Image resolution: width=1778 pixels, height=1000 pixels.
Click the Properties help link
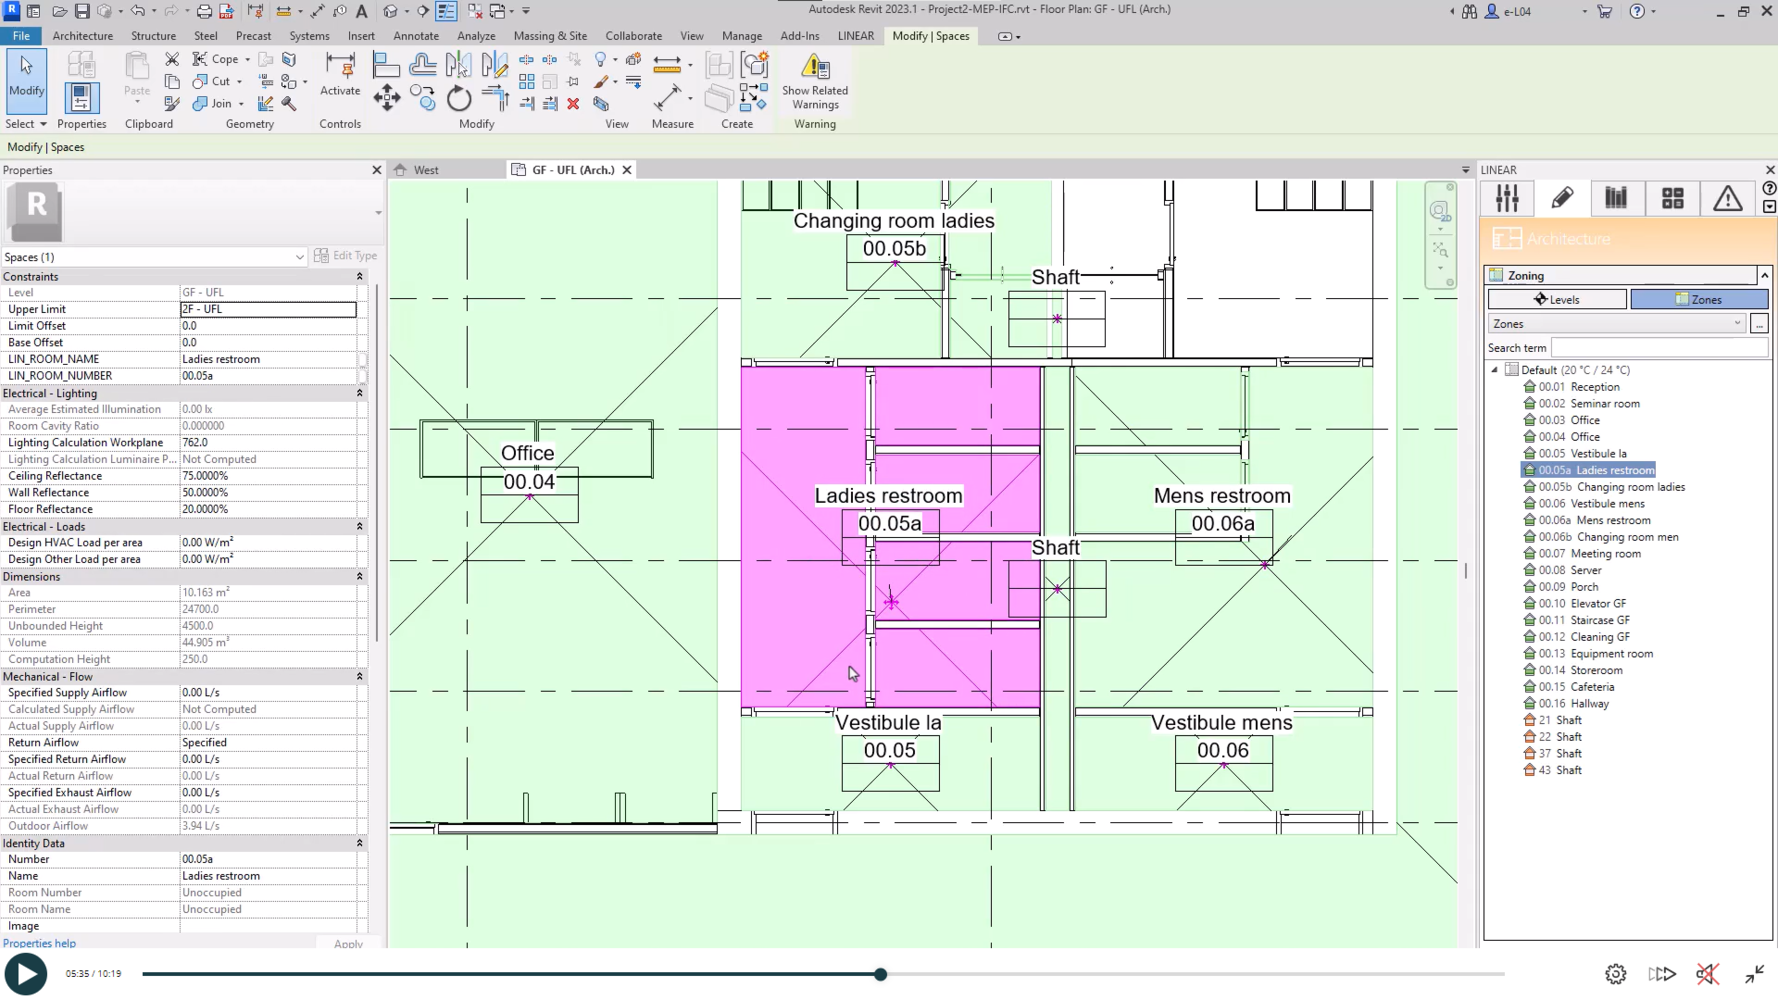point(39,943)
